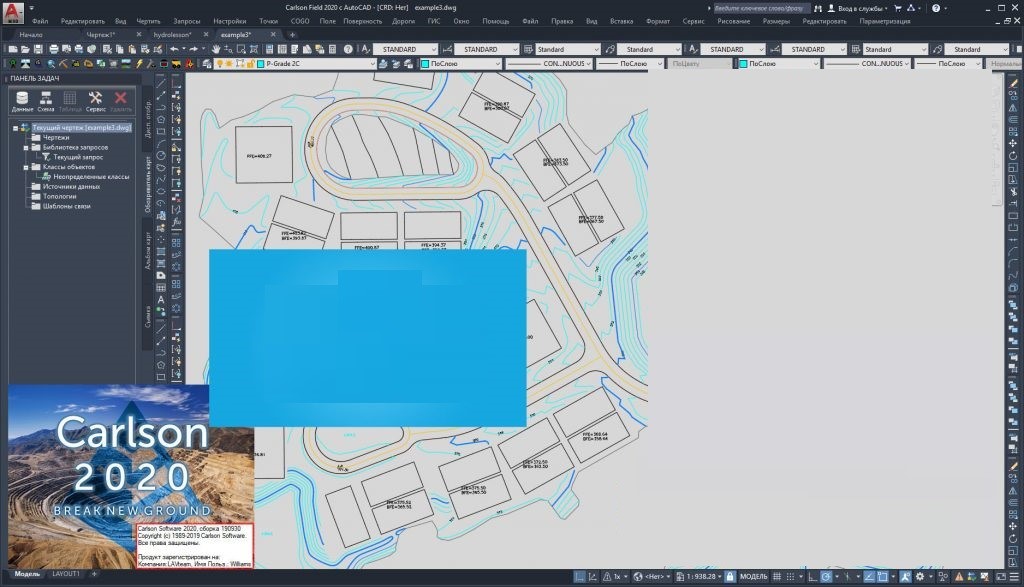Open the Обозреватель карт vertical tab
The width and height of the screenshot is (1024, 587).
(148, 184)
